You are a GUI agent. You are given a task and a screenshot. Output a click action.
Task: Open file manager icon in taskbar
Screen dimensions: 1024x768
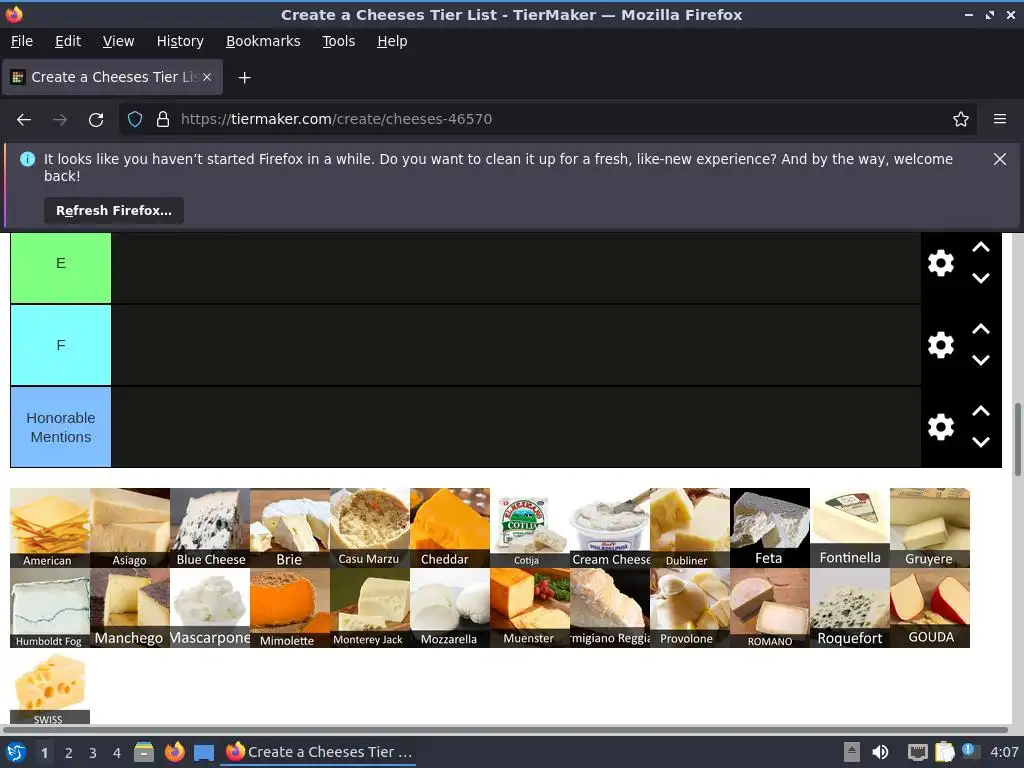144,752
